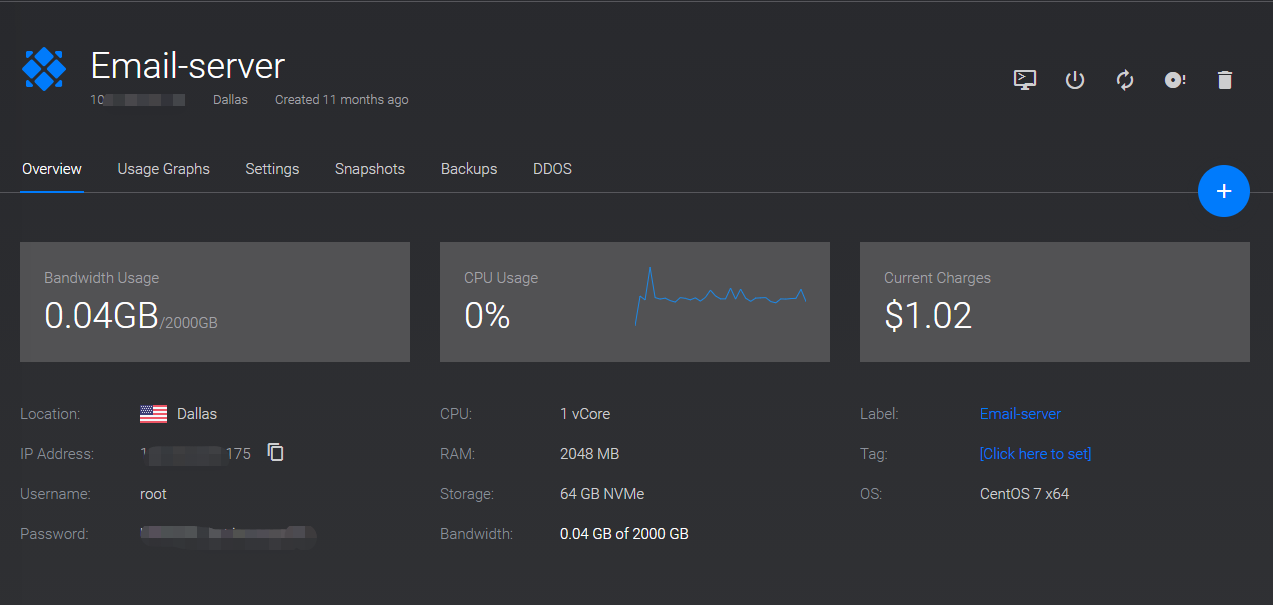Copy the IP address with the copy icon
The height and width of the screenshot is (605, 1273).
[276, 453]
